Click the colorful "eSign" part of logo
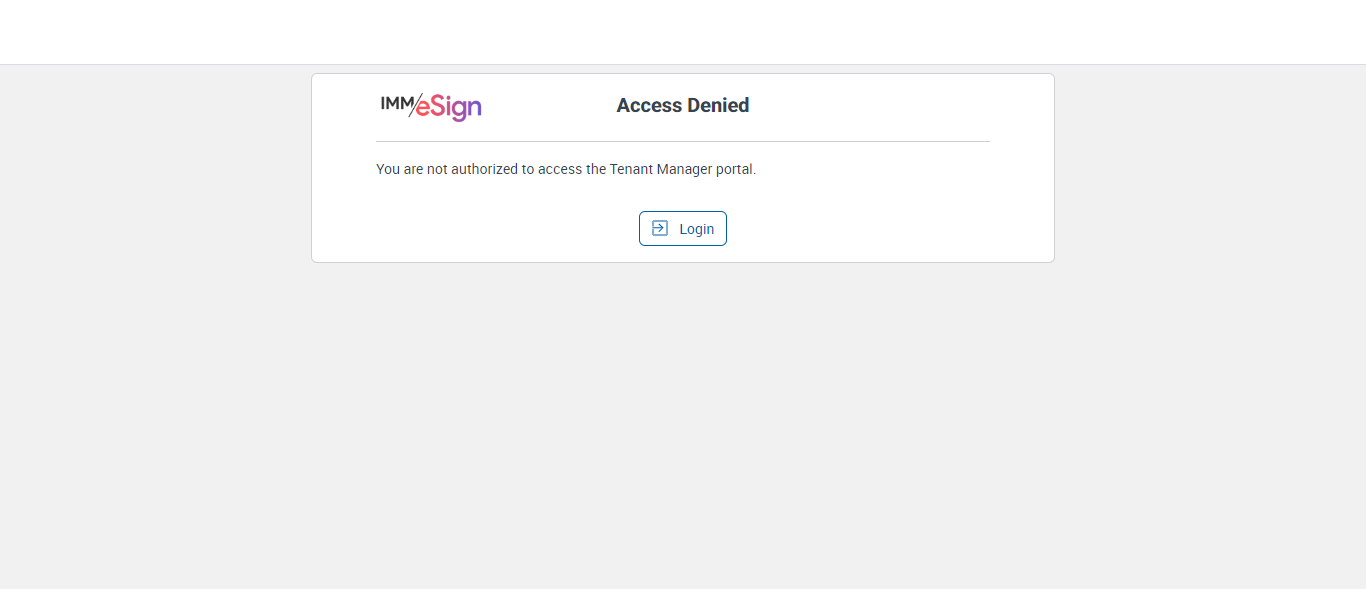This screenshot has height=589, width=1366. (450, 107)
